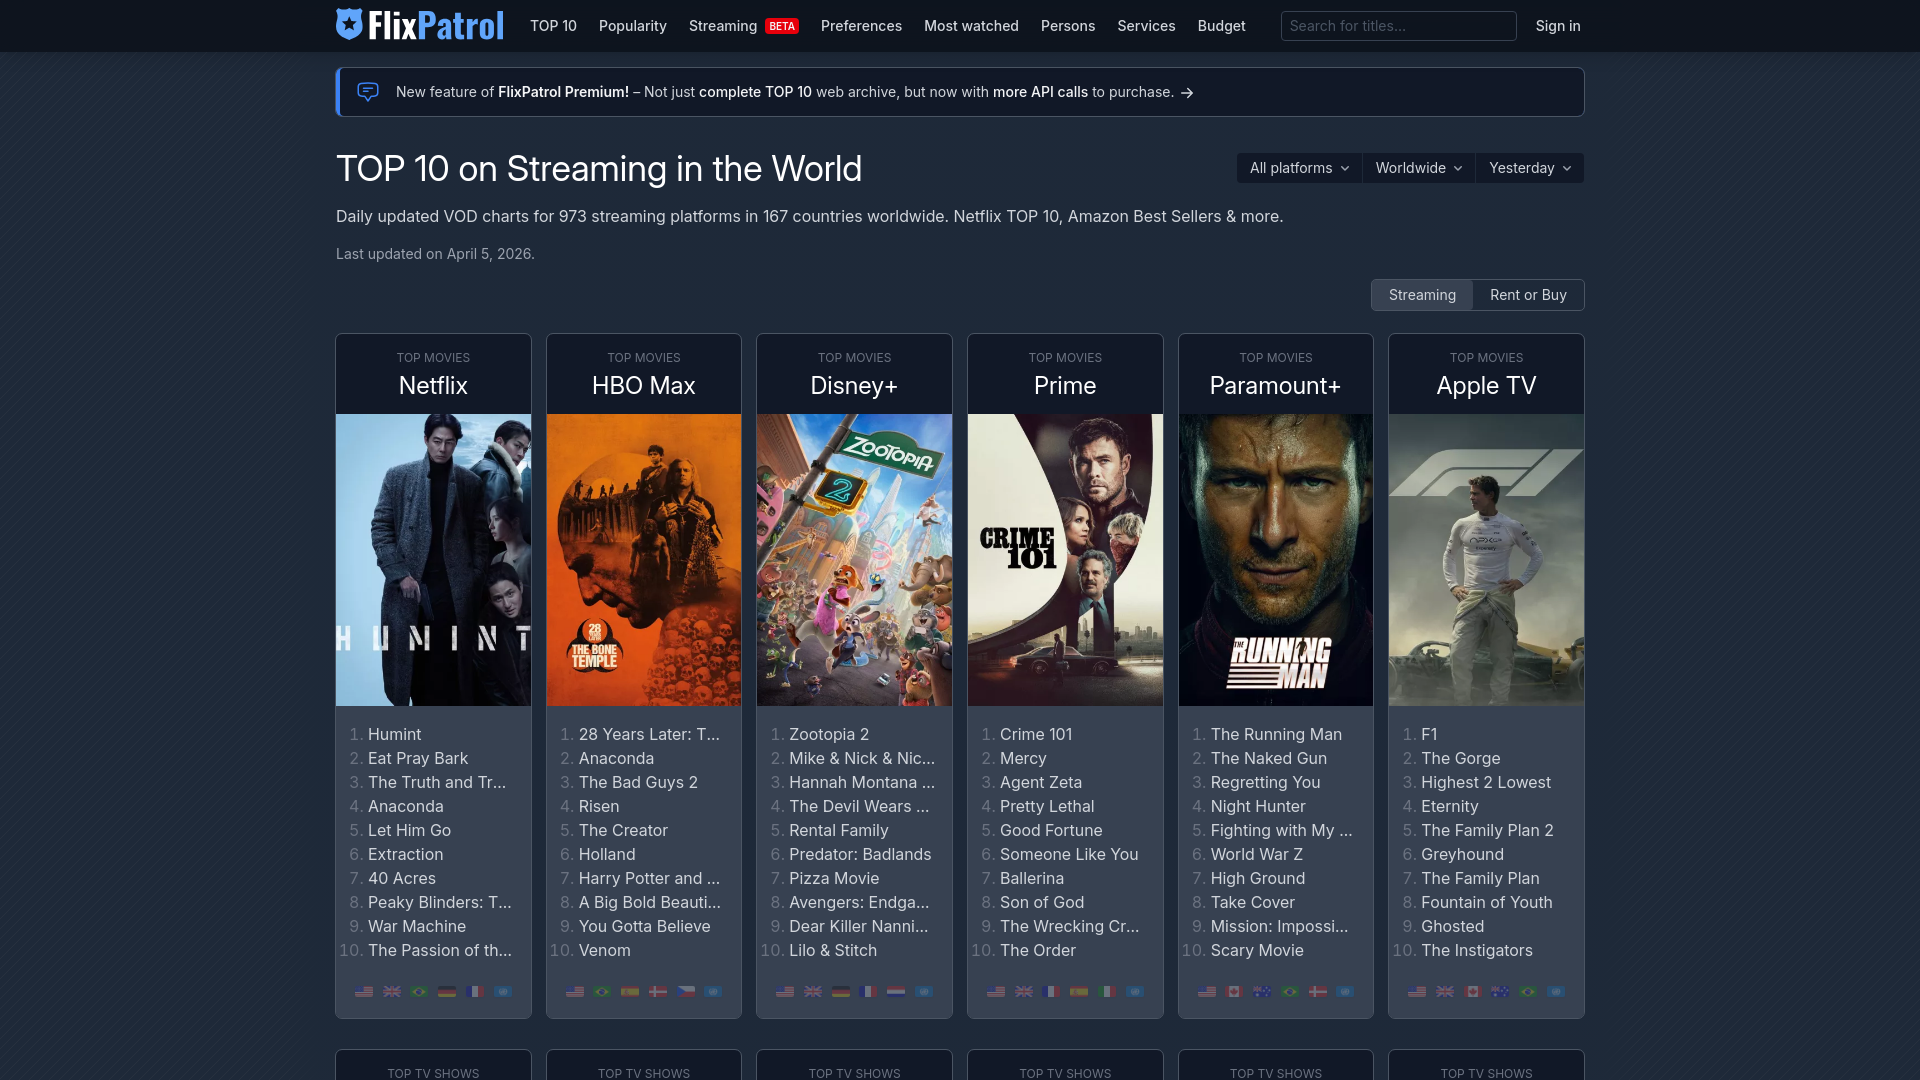Image resolution: width=1920 pixels, height=1080 pixels.
Task: Switch the chart view to Streaming
Action: [x=1422, y=295]
